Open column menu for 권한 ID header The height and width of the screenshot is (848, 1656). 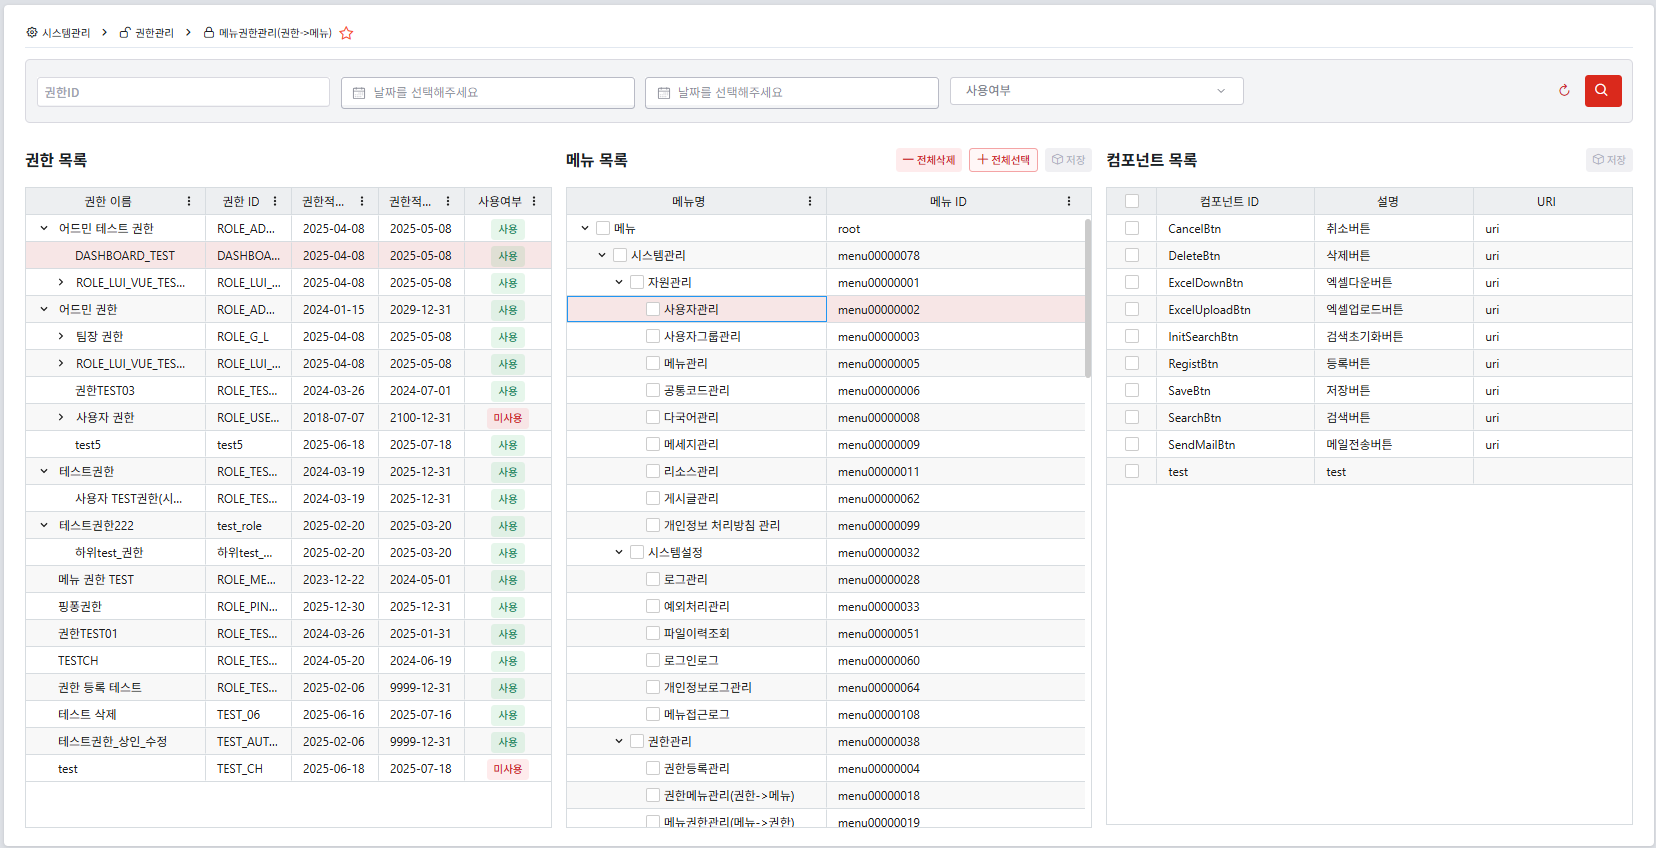pyautogui.click(x=275, y=201)
